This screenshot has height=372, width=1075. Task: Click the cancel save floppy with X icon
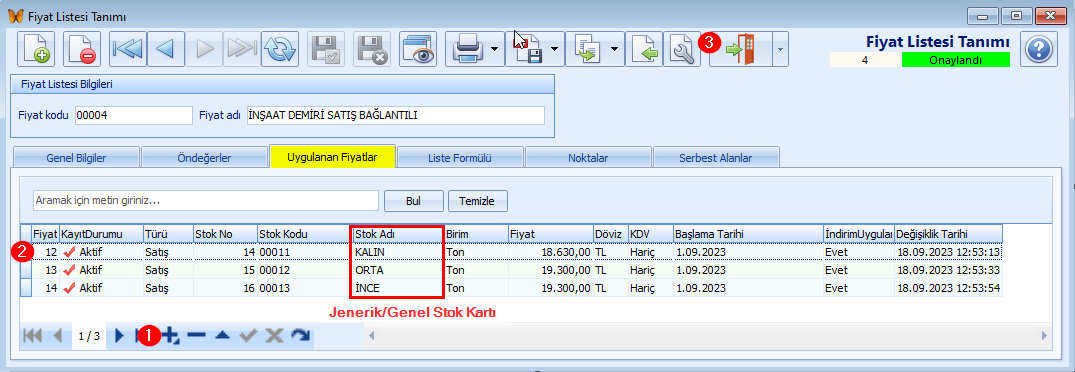pyautogui.click(x=372, y=49)
